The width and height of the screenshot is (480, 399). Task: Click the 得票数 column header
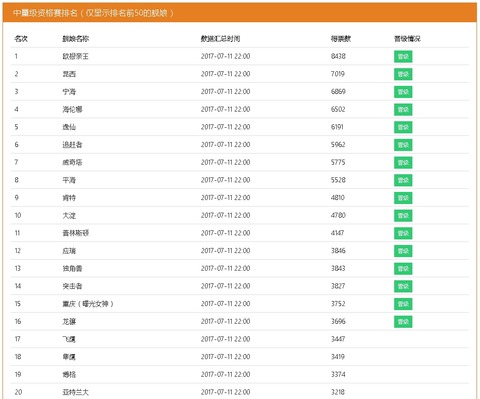point(341,39)
